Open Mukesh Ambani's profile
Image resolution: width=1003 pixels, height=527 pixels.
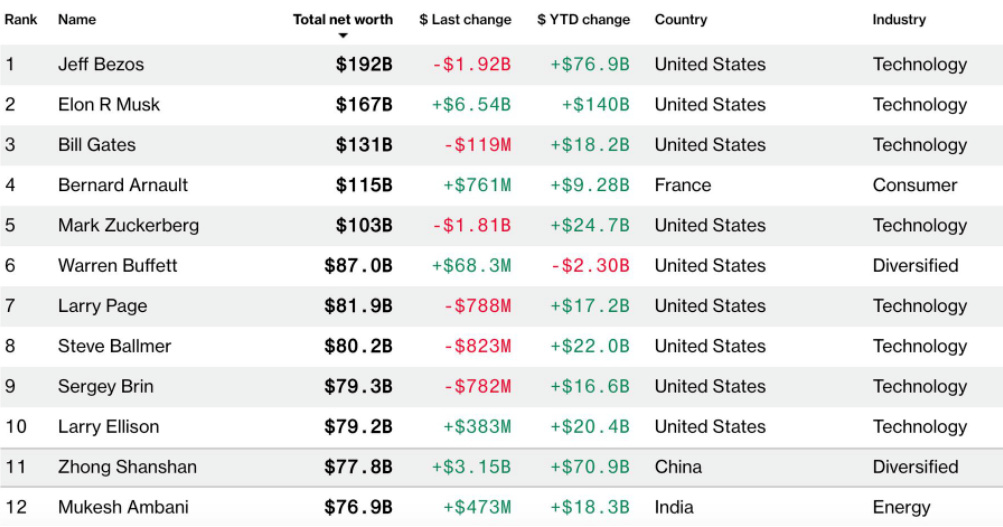(x=123, y=507)
